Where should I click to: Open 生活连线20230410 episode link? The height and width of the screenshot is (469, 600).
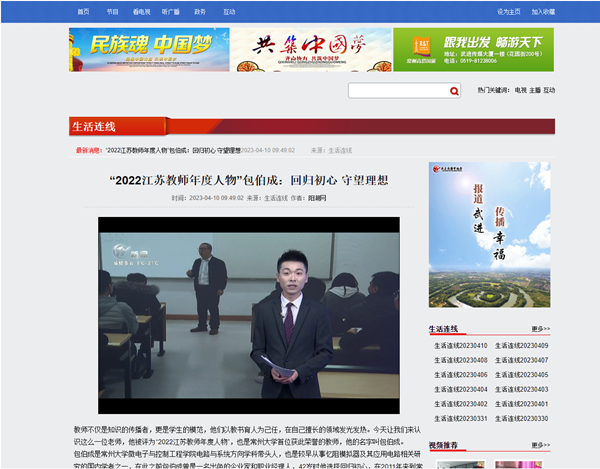tap(460, 346)
